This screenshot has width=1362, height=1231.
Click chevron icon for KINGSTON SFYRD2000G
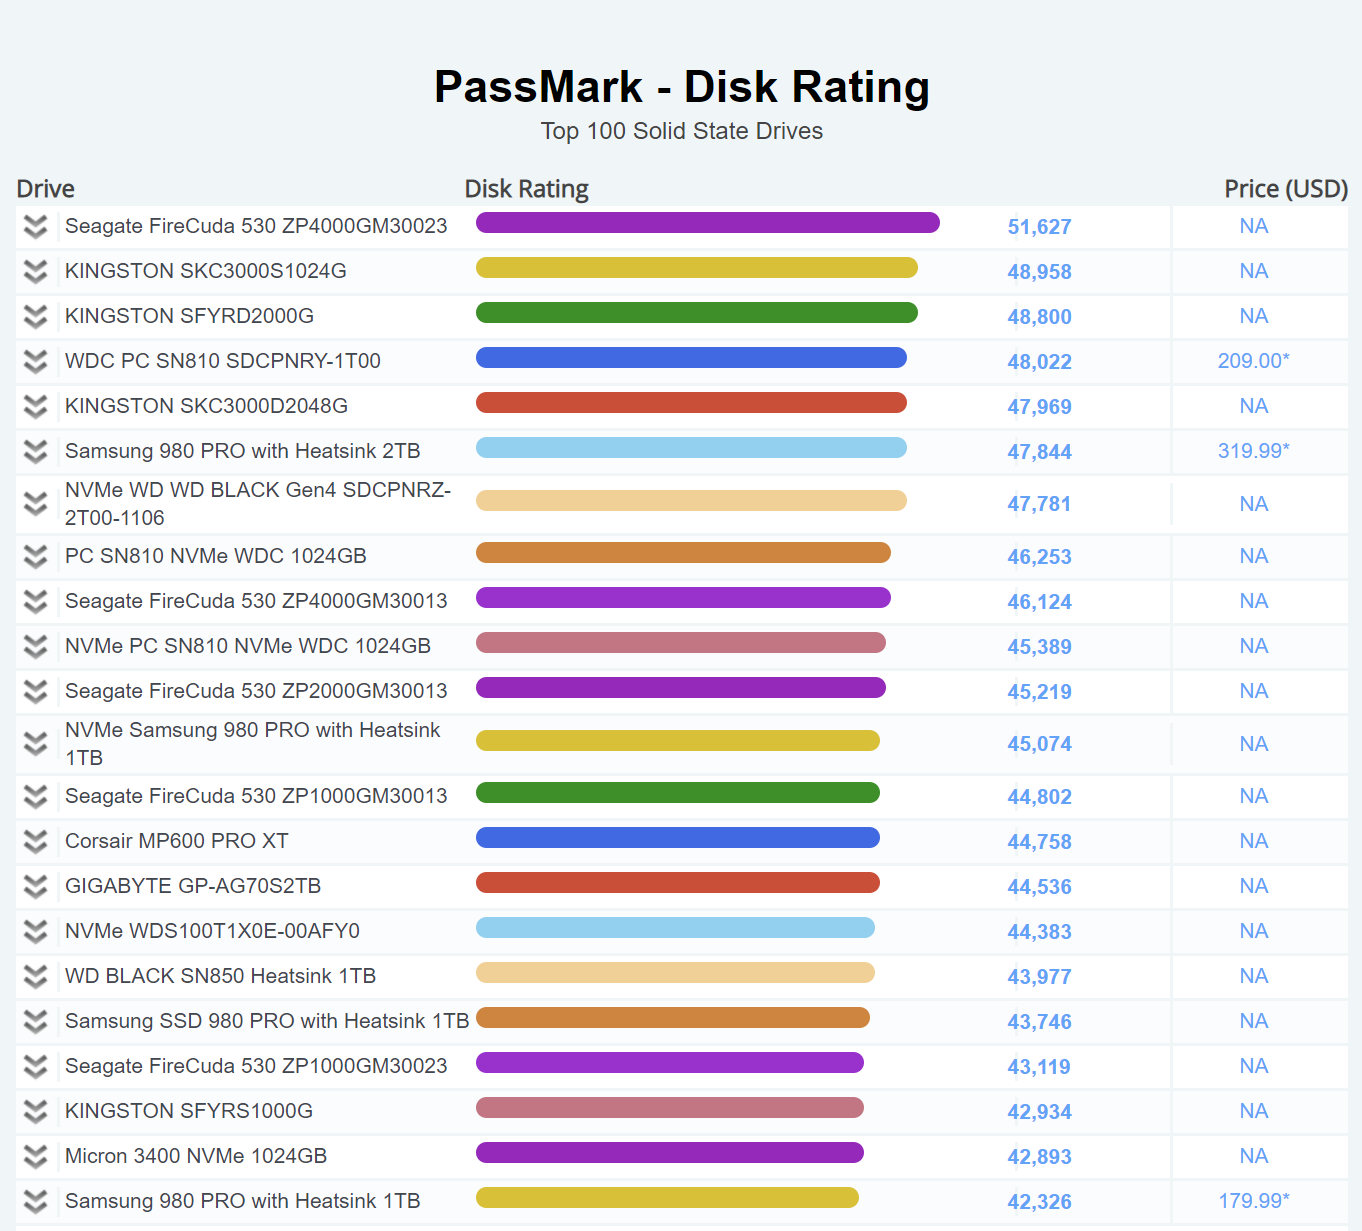[x=36, y=317]
